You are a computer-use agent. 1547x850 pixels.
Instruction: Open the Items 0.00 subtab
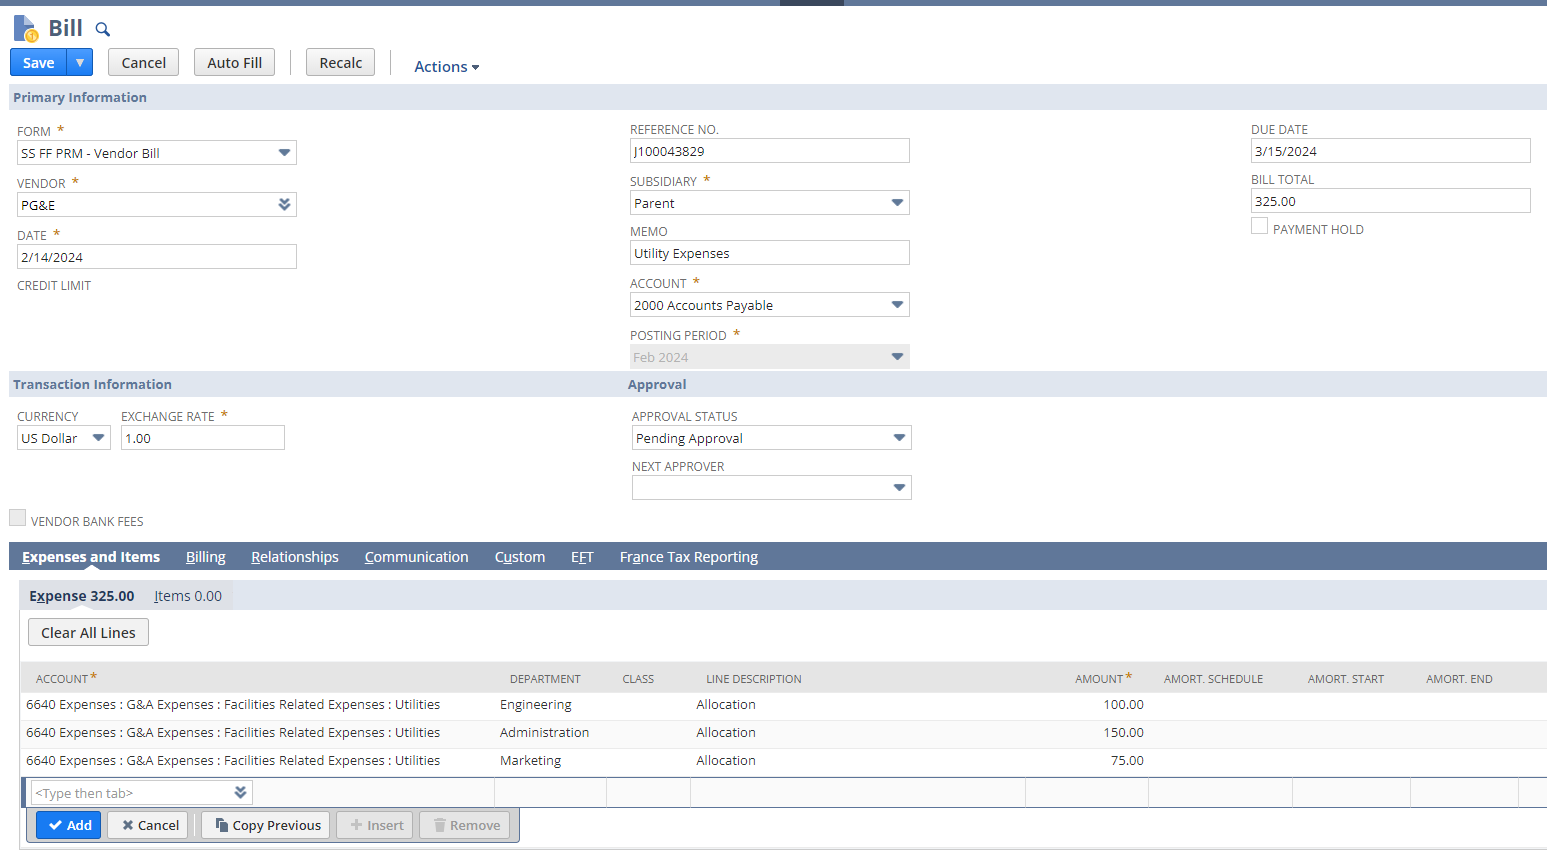click(186, 595)
